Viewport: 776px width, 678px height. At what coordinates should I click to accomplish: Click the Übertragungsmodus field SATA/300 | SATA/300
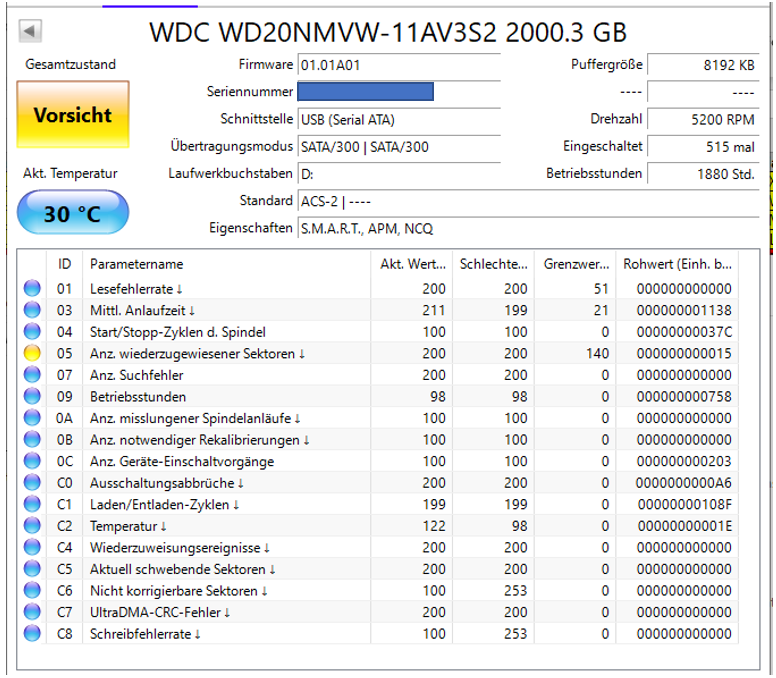pyautogui.click(x=399, y=146)
